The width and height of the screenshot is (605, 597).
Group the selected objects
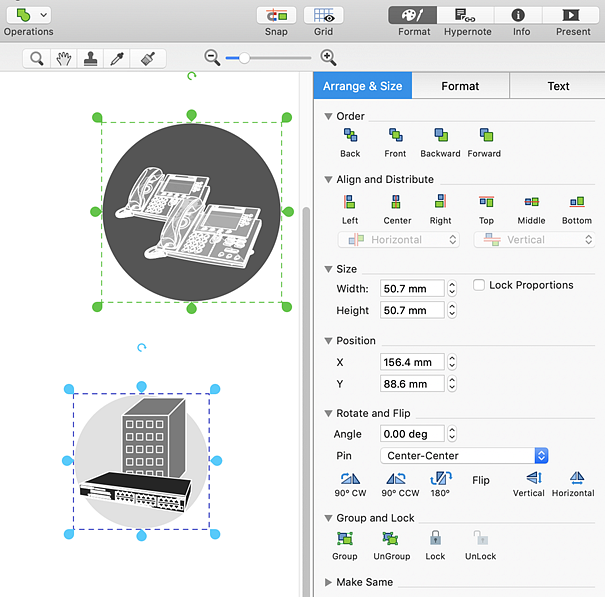345,539
